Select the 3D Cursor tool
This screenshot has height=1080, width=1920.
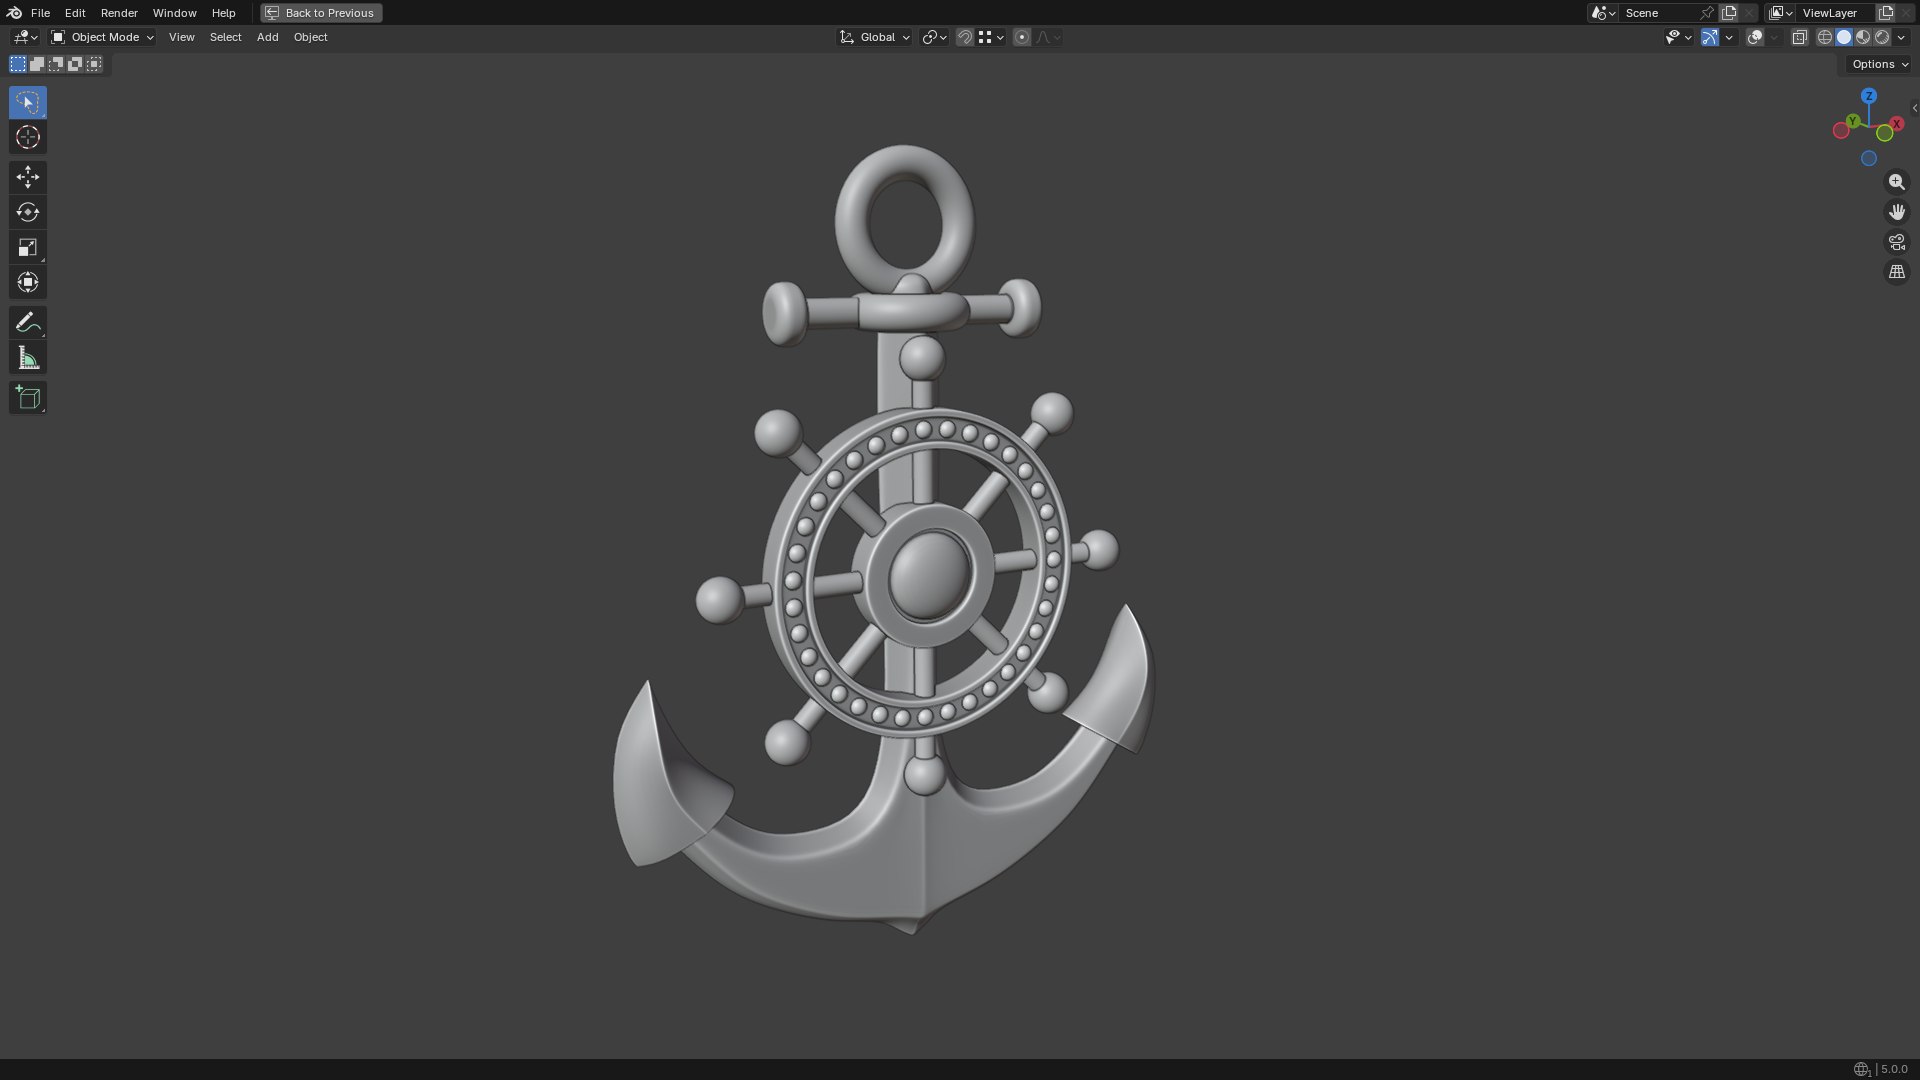[x=27, y=137]
